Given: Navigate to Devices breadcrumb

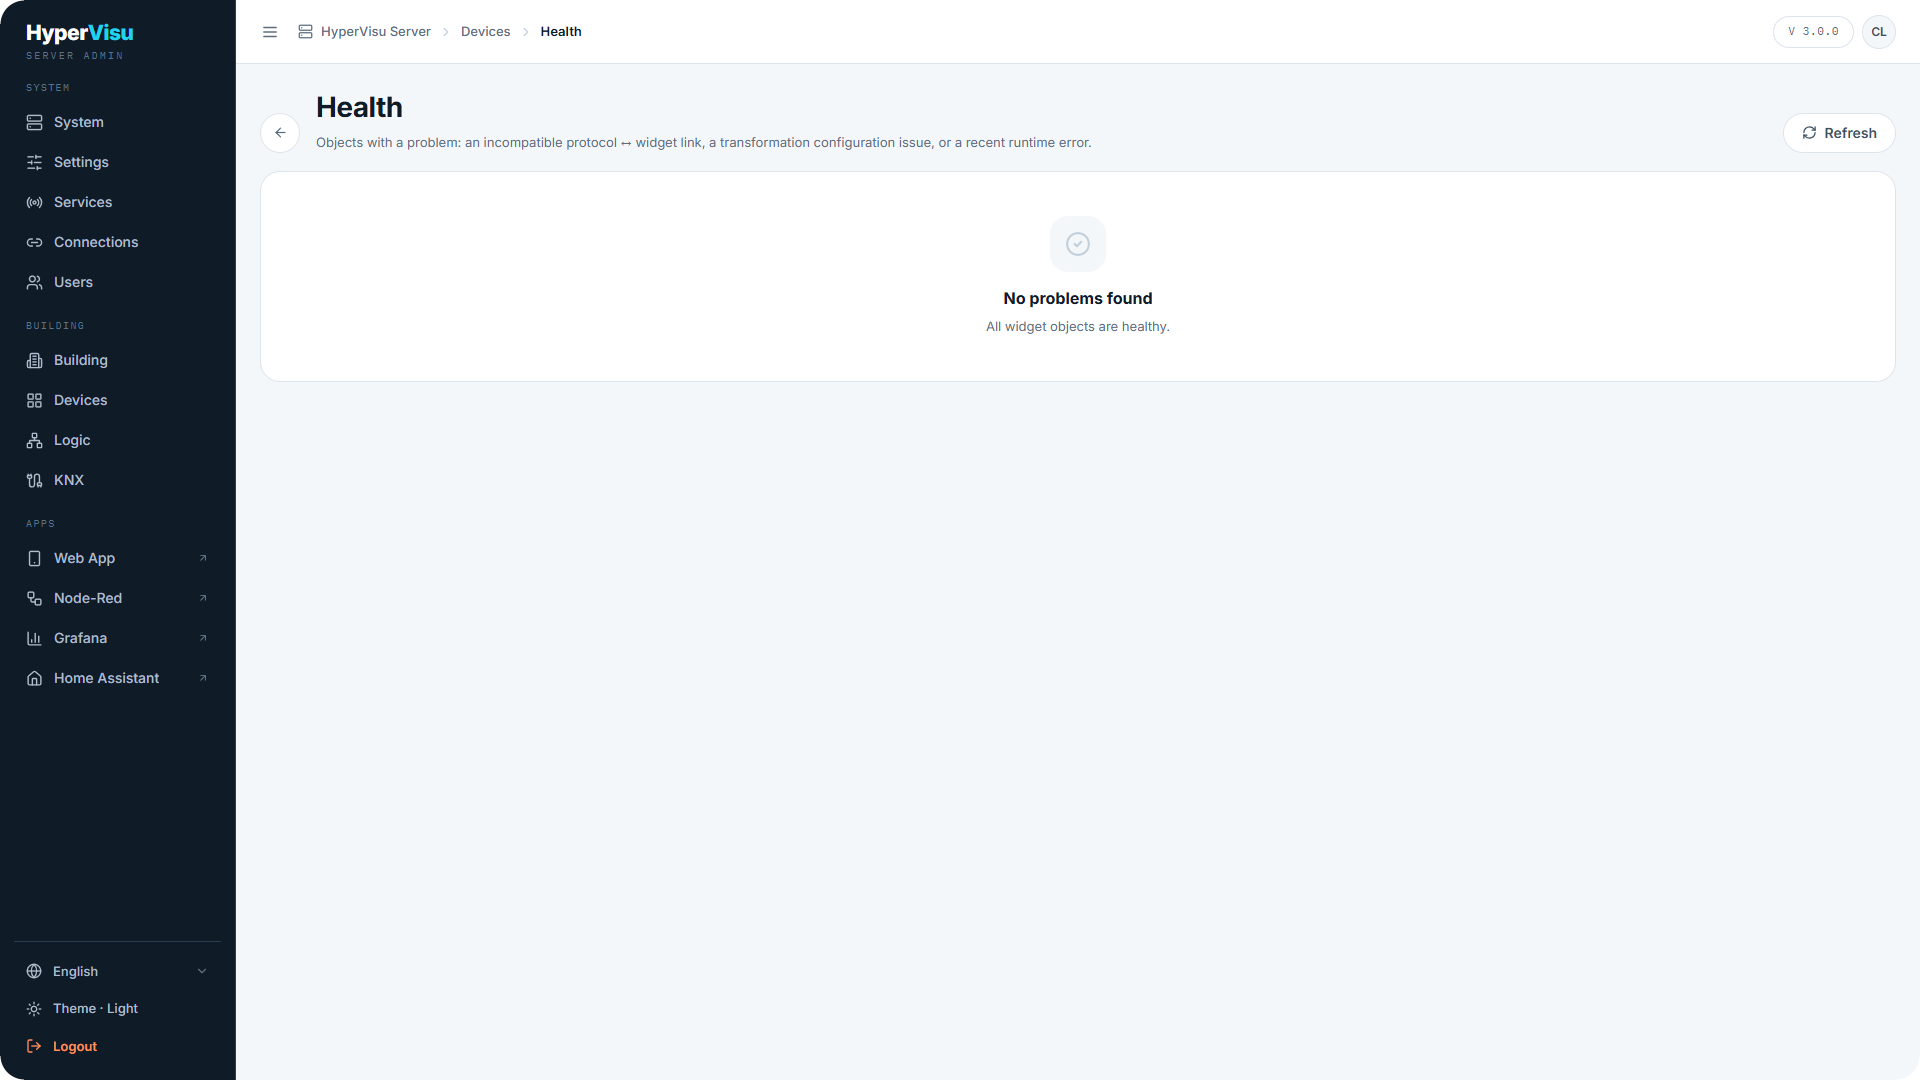Looking at the screenshot, I should 485,32.
